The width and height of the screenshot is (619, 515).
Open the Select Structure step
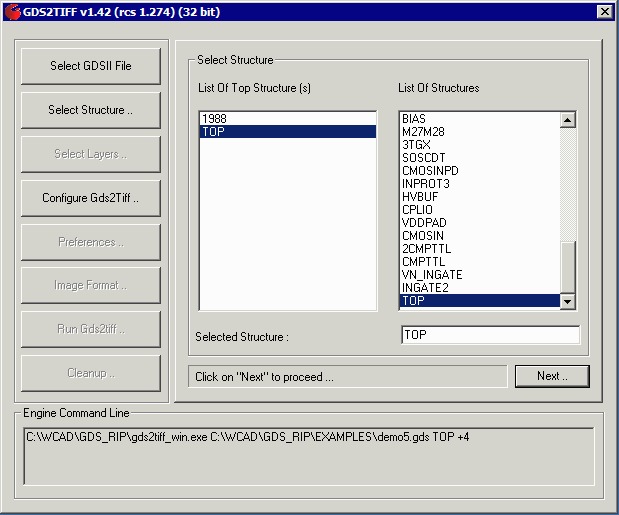tap(91, 110)
